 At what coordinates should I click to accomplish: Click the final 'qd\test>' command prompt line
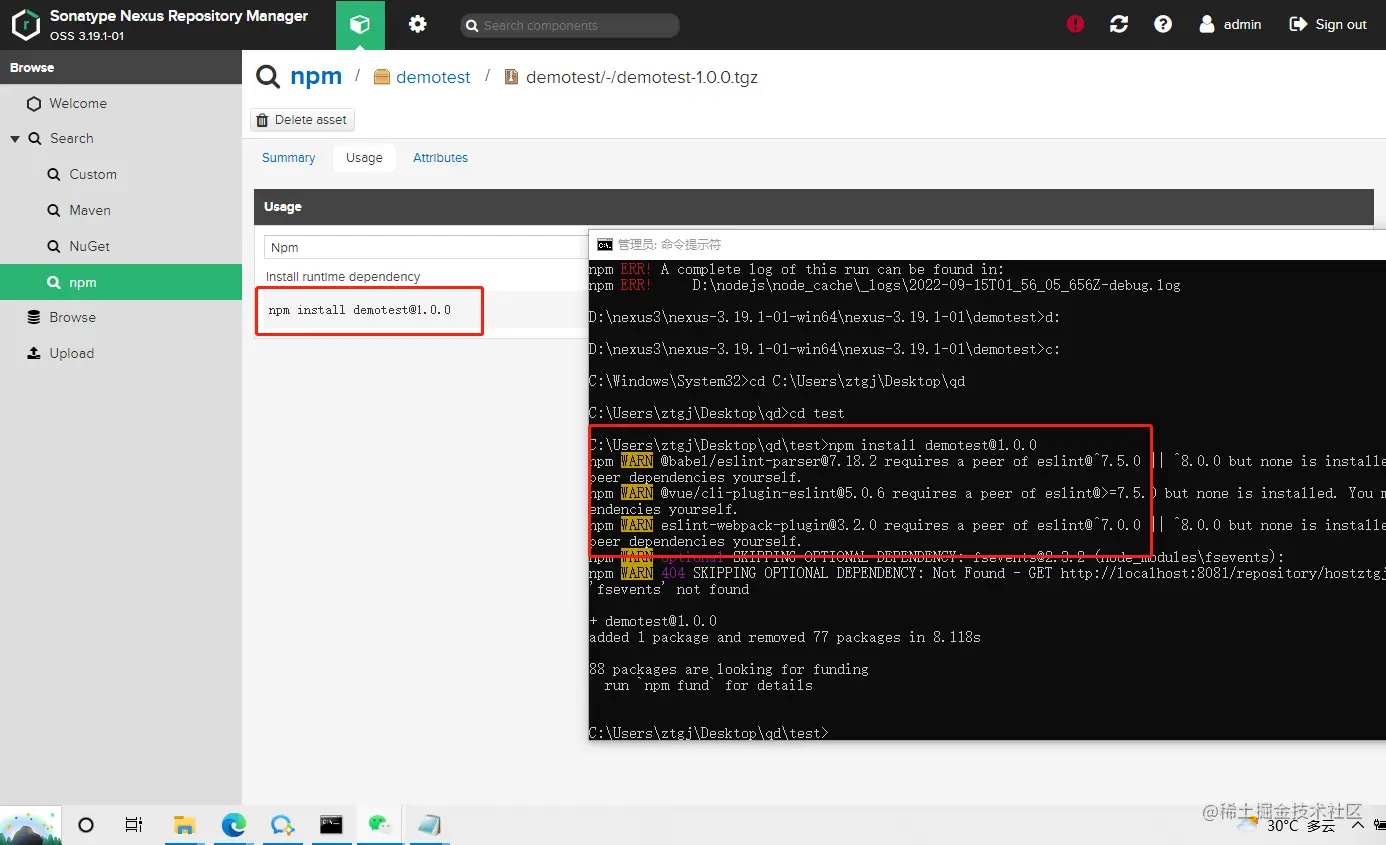(x=709, y=733)
